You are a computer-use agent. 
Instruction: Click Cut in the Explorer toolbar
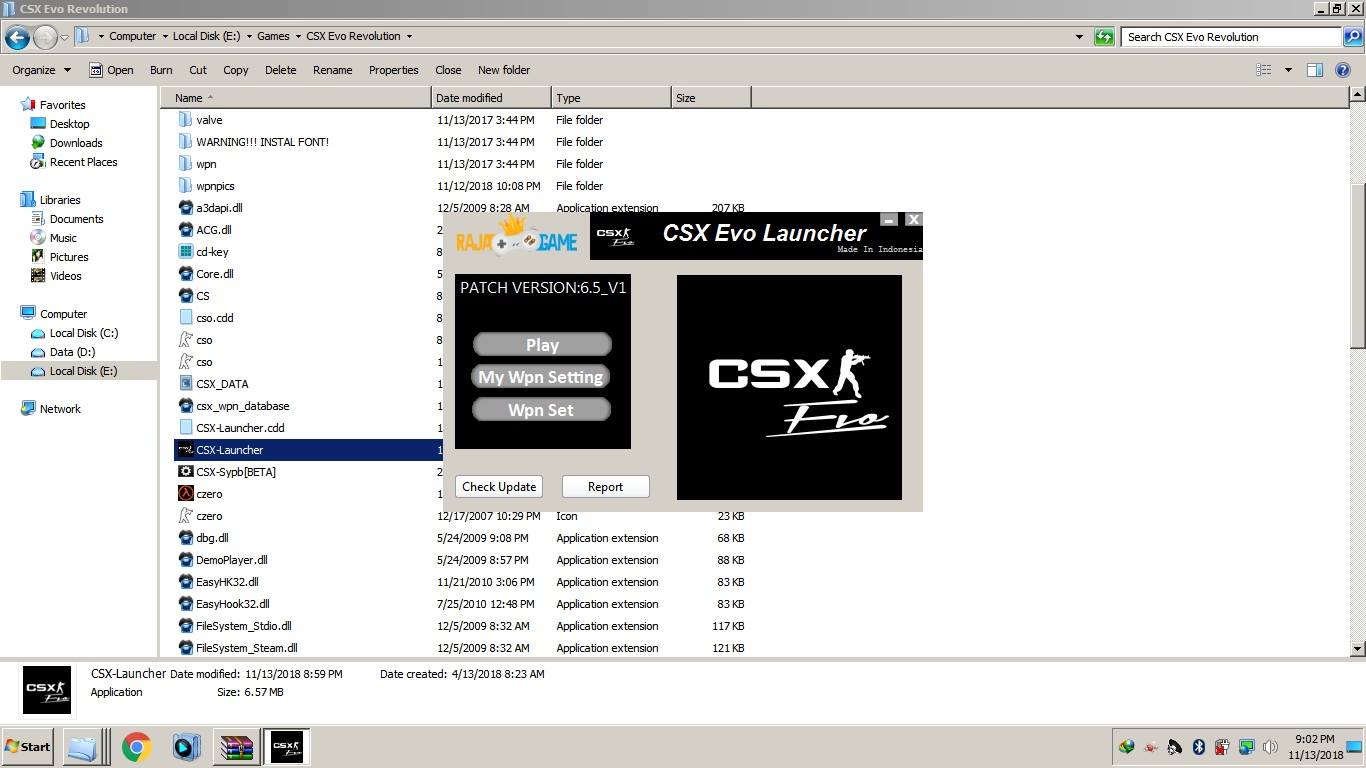click(198, 70)
